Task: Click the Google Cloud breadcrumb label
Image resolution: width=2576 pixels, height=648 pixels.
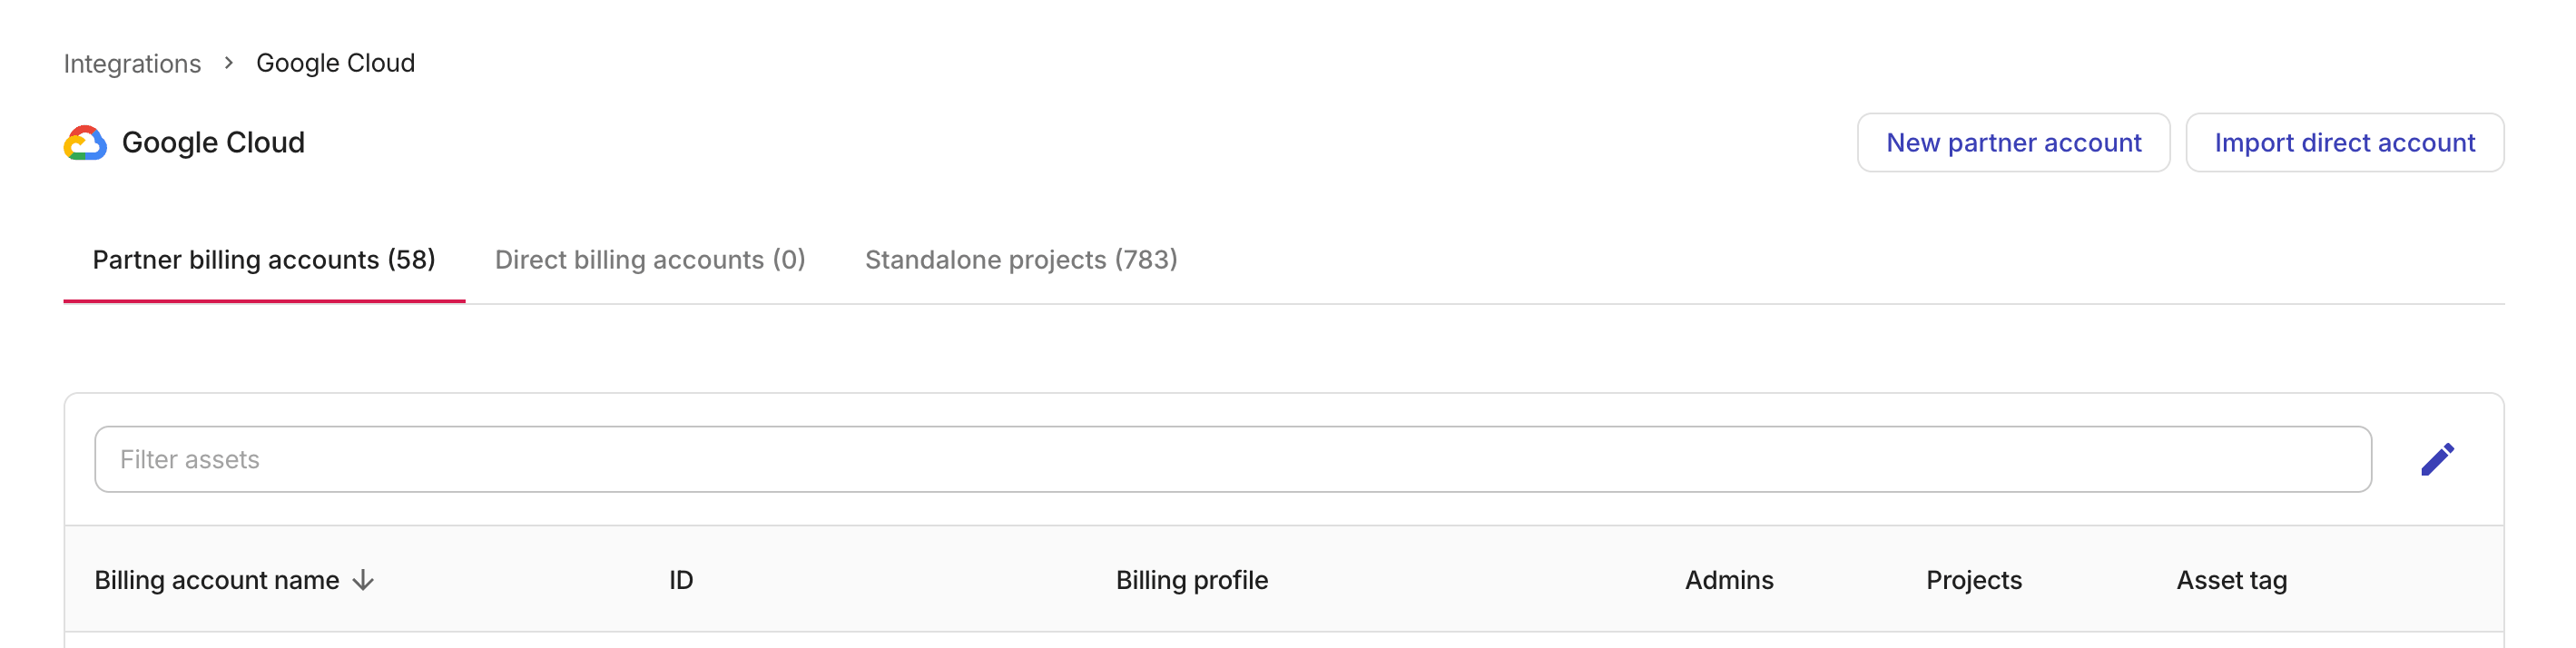Action: click(x=336, y=62)
